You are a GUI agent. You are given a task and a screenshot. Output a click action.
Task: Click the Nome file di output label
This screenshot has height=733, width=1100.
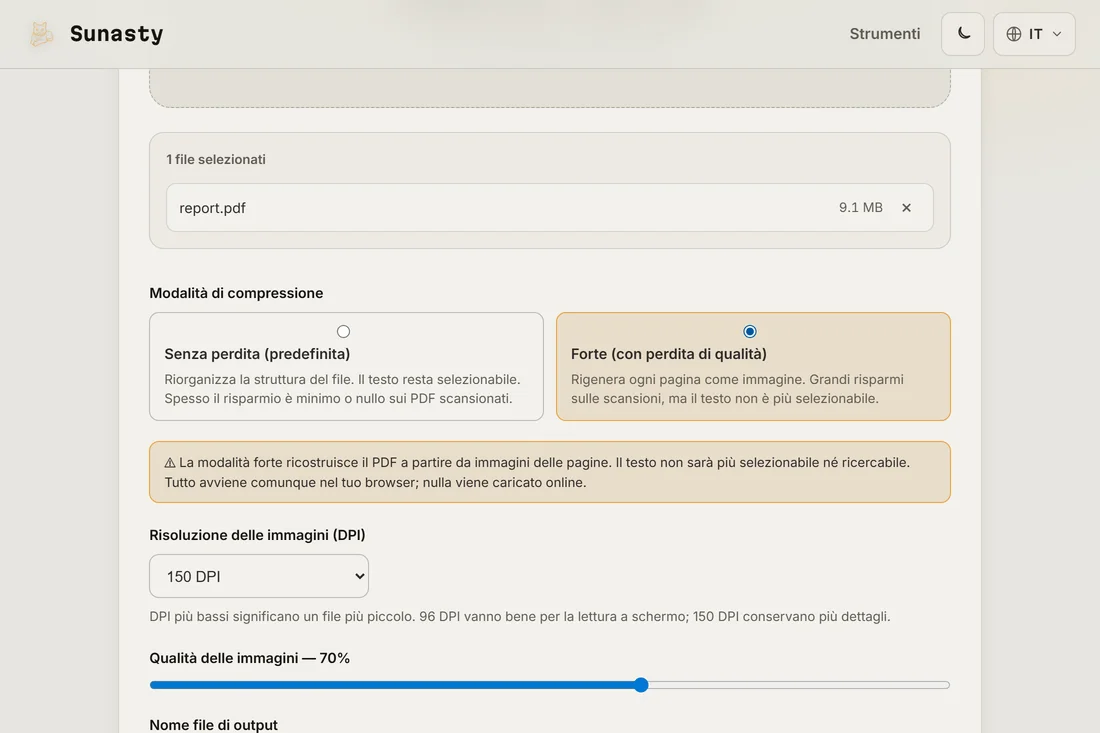pyautogui.click(x=214, y=725)
